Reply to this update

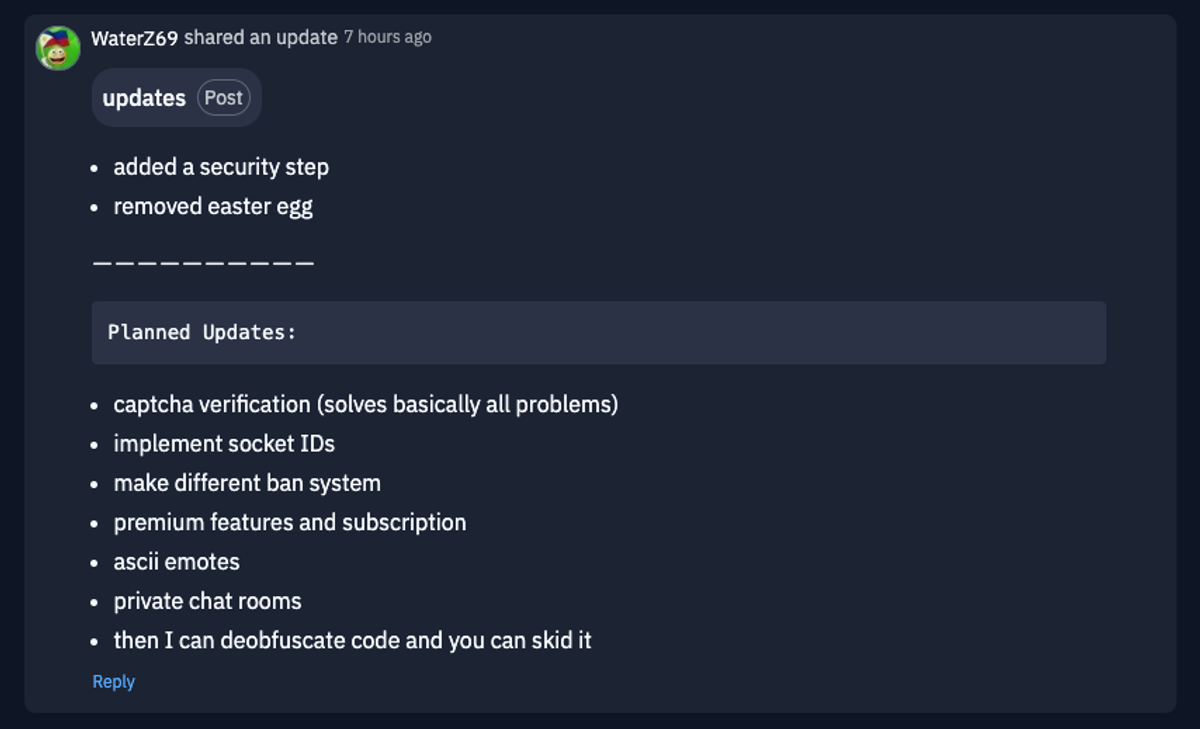pos(113,682)
